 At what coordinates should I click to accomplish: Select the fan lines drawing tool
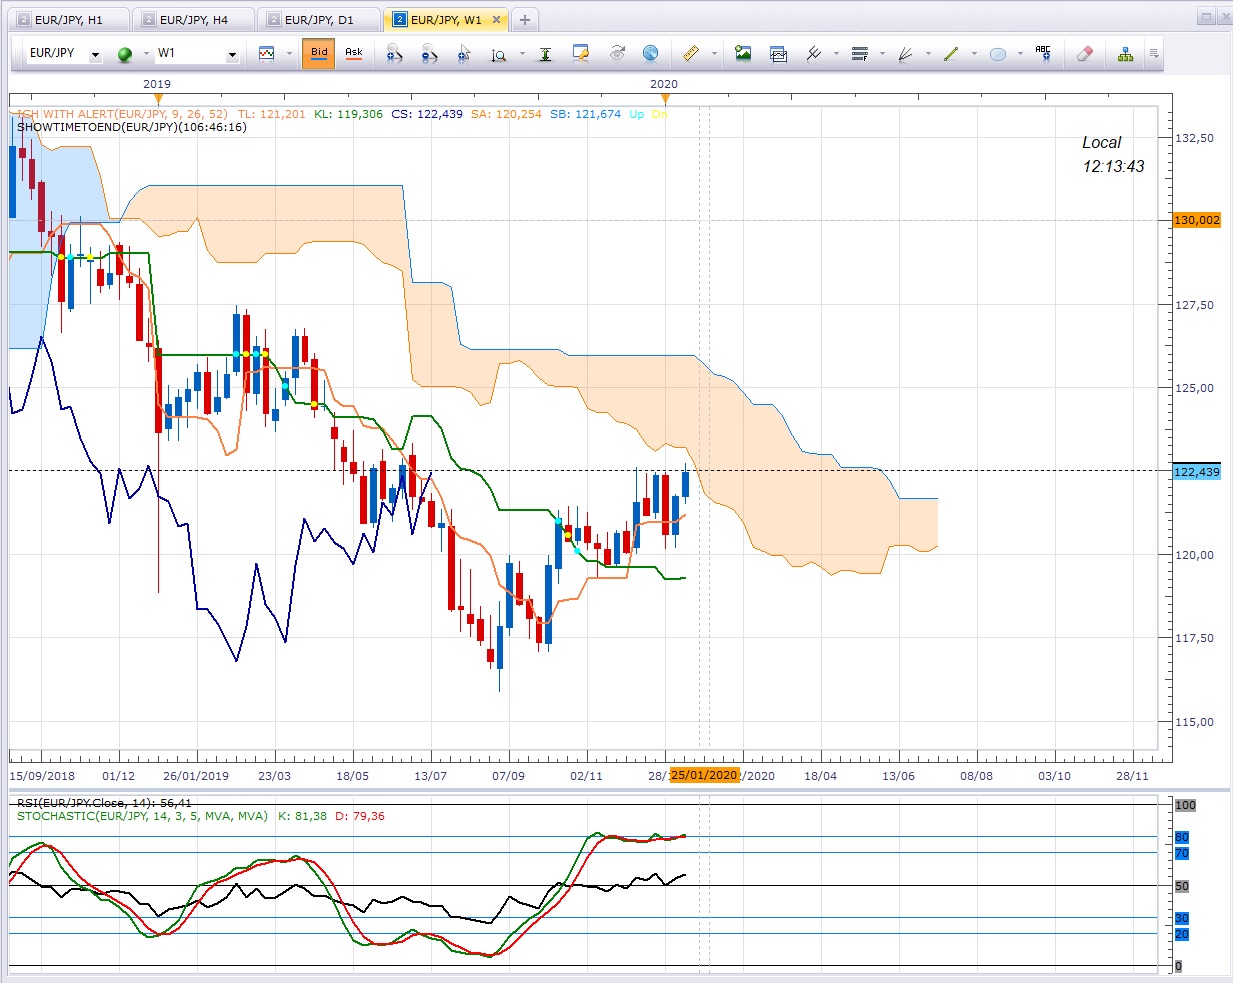click(905, 54)
